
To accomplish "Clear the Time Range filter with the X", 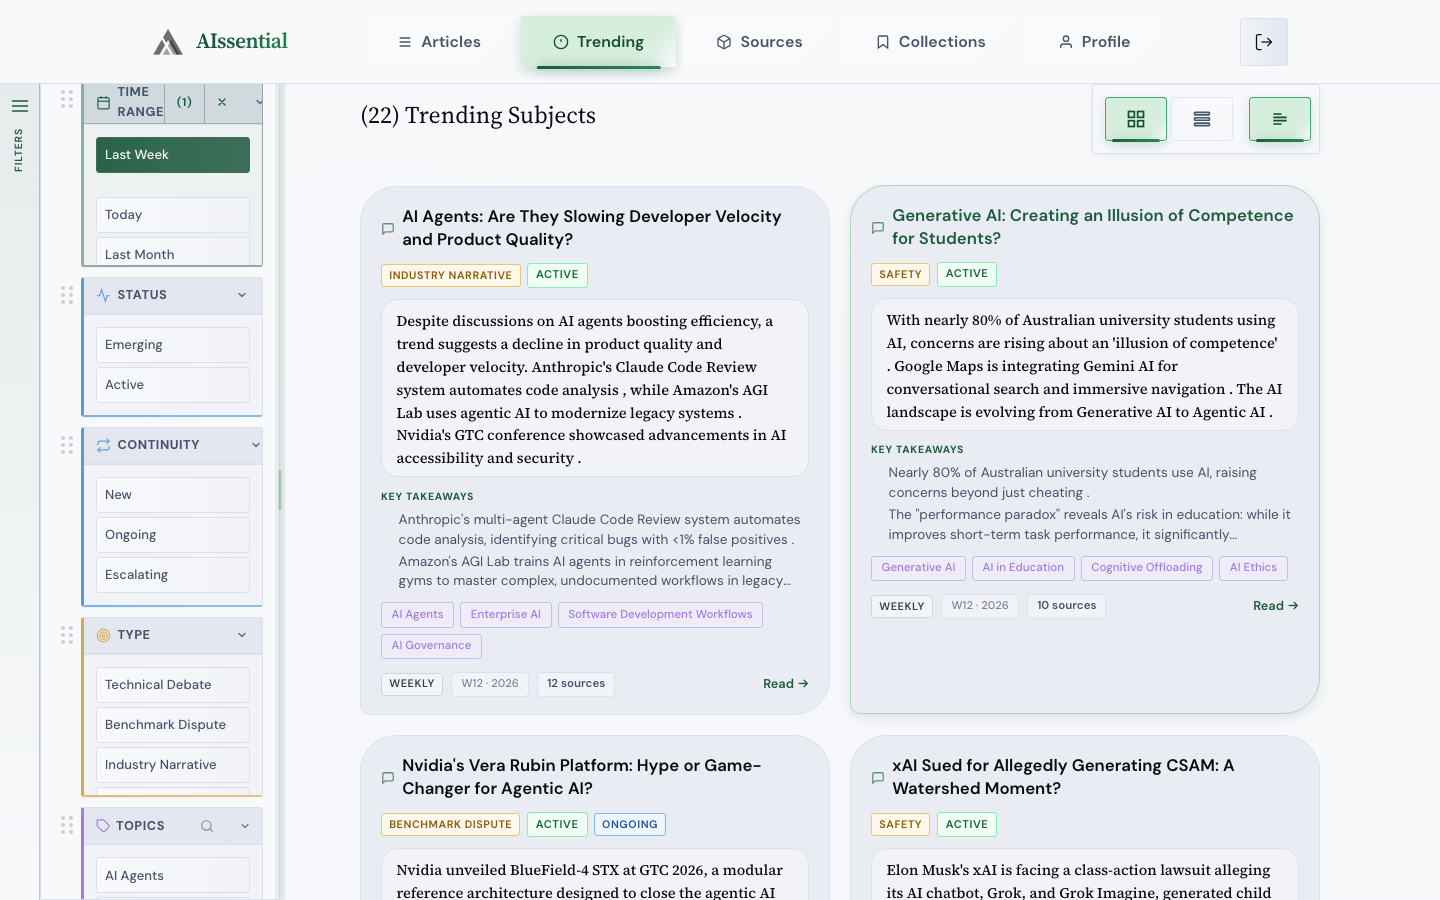I will 222,102.
